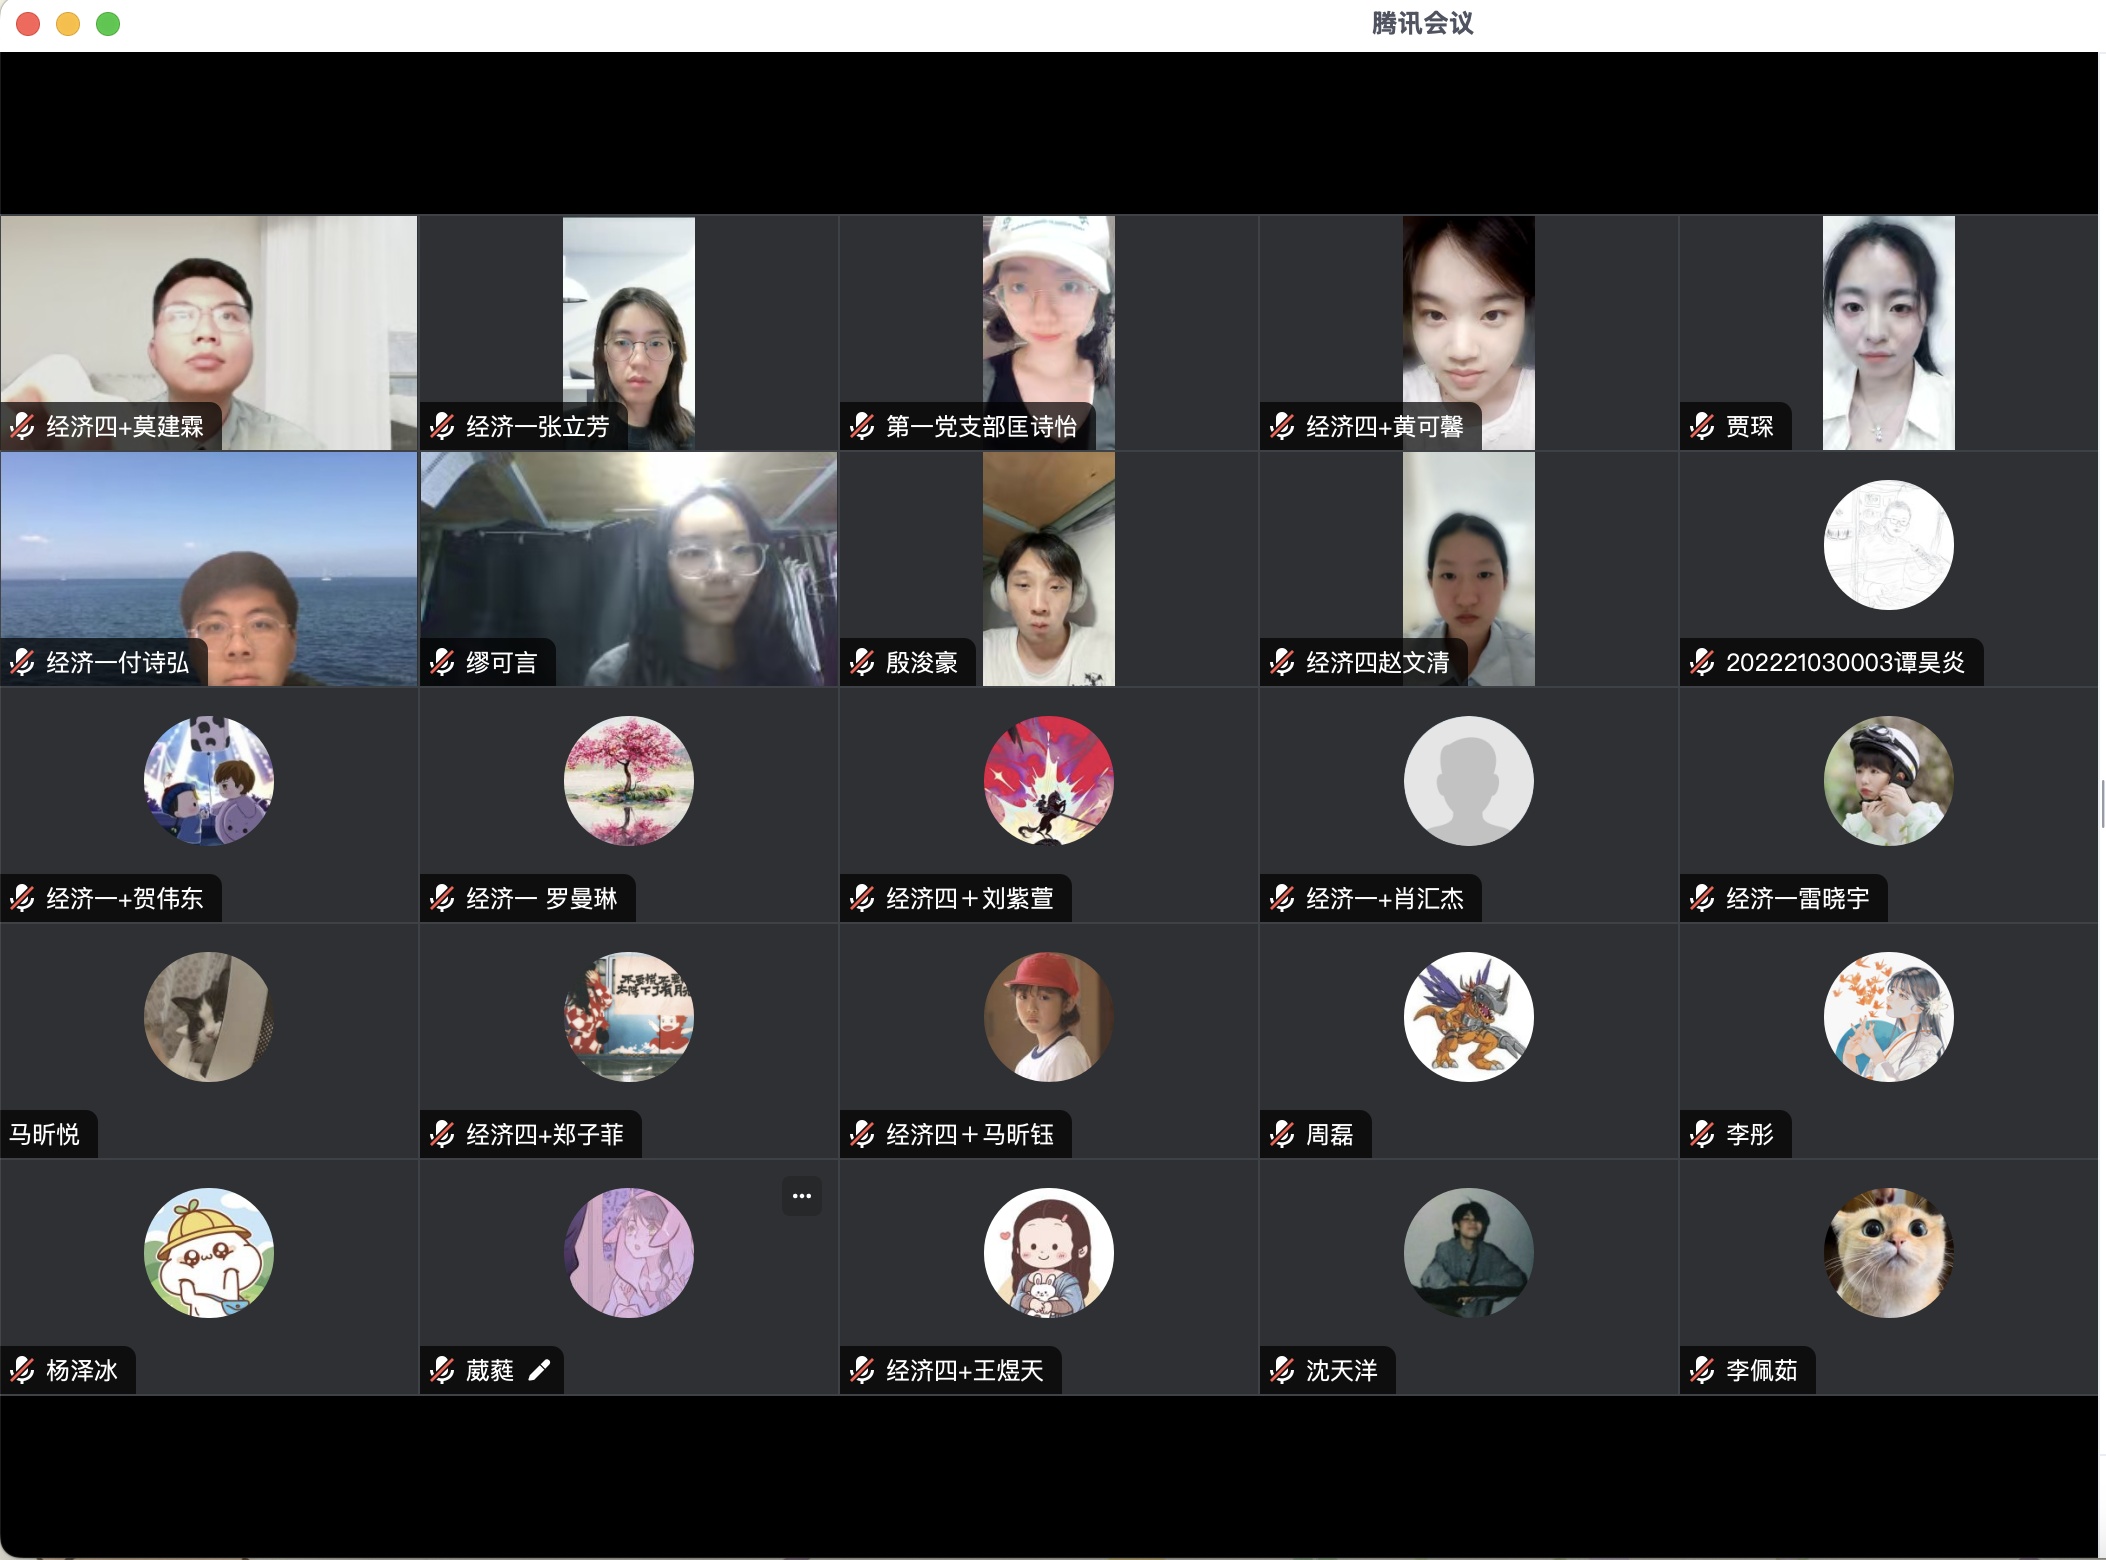This screenshot has width=2106, height=1560.
Task: Click the mic icon next to 经济一张立芳
Action: 442,426
